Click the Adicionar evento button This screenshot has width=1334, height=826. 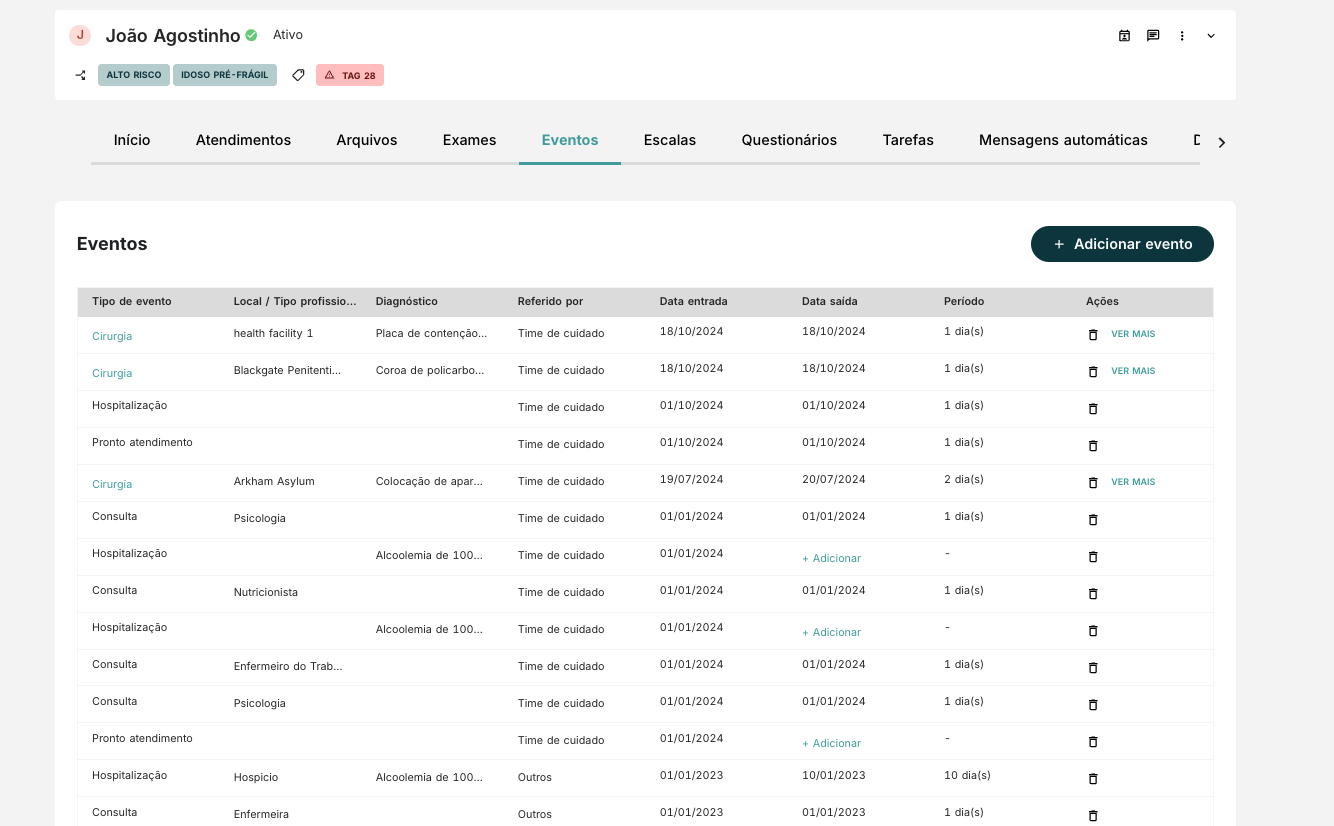click(x=1122, y=244)
